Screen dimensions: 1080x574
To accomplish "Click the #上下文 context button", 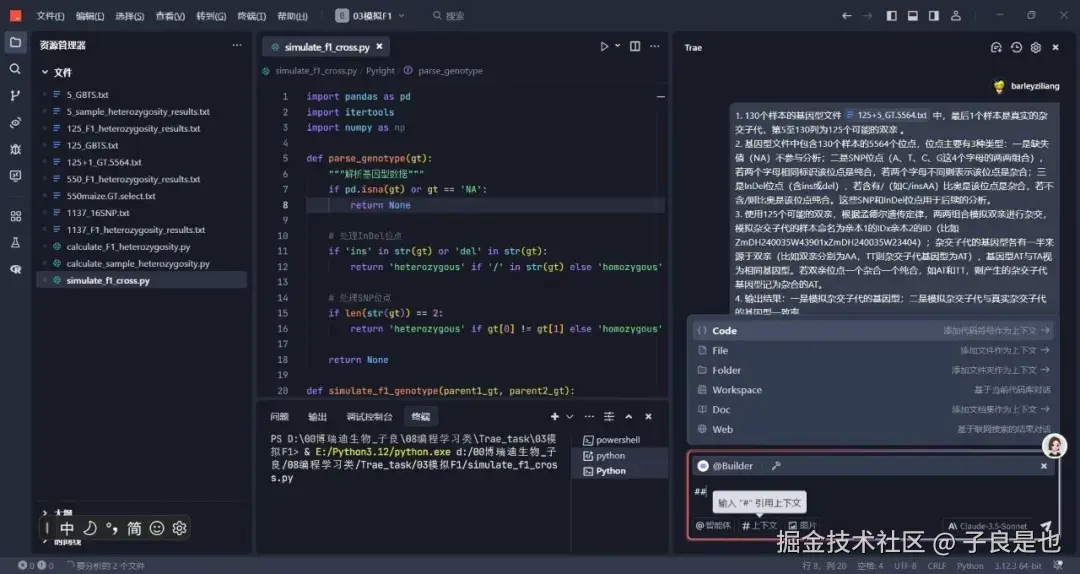I will point(760,526).
